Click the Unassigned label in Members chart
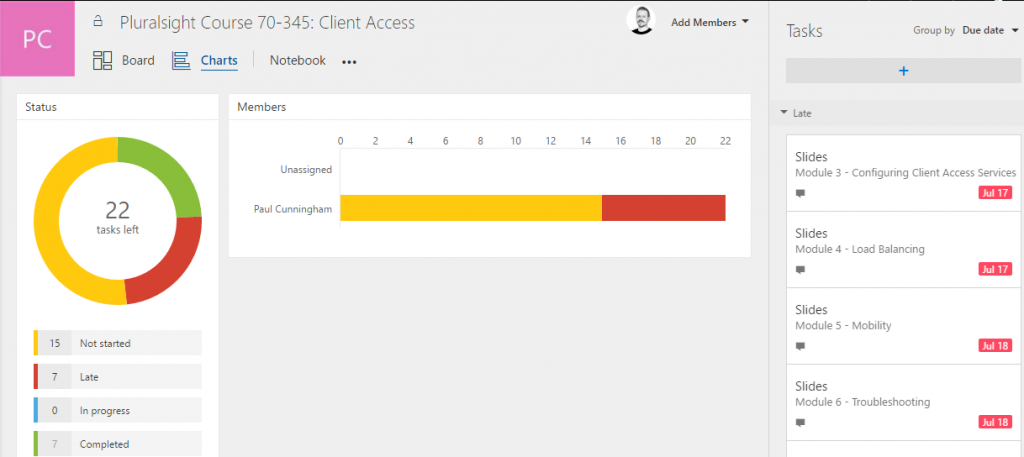Screen dimensions: 1024x457 coord(306,170)
